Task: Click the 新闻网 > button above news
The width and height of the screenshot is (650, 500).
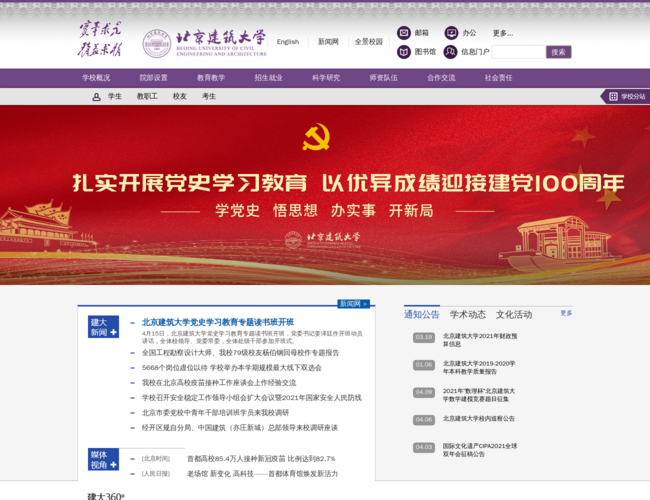Action: (354, 304)
